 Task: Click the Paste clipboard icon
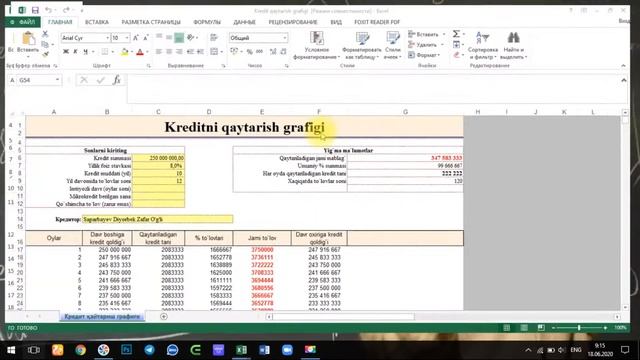click(28, 38)
